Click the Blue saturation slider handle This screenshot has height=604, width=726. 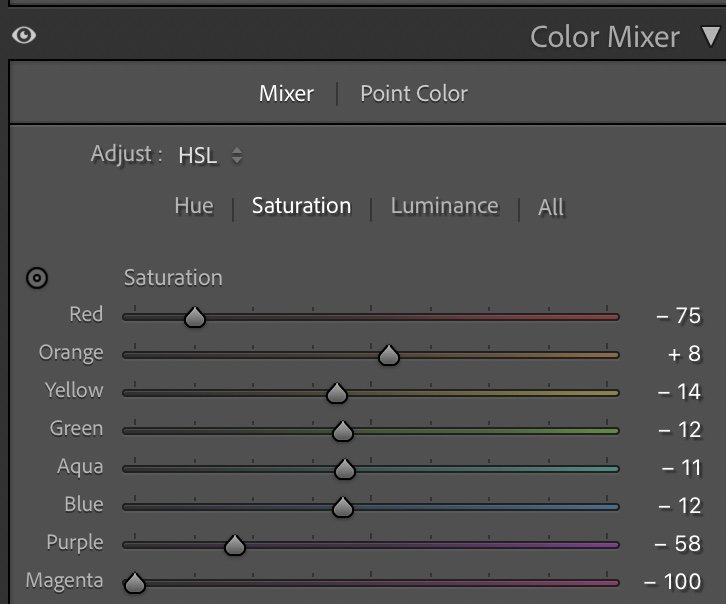pos(343,507)
